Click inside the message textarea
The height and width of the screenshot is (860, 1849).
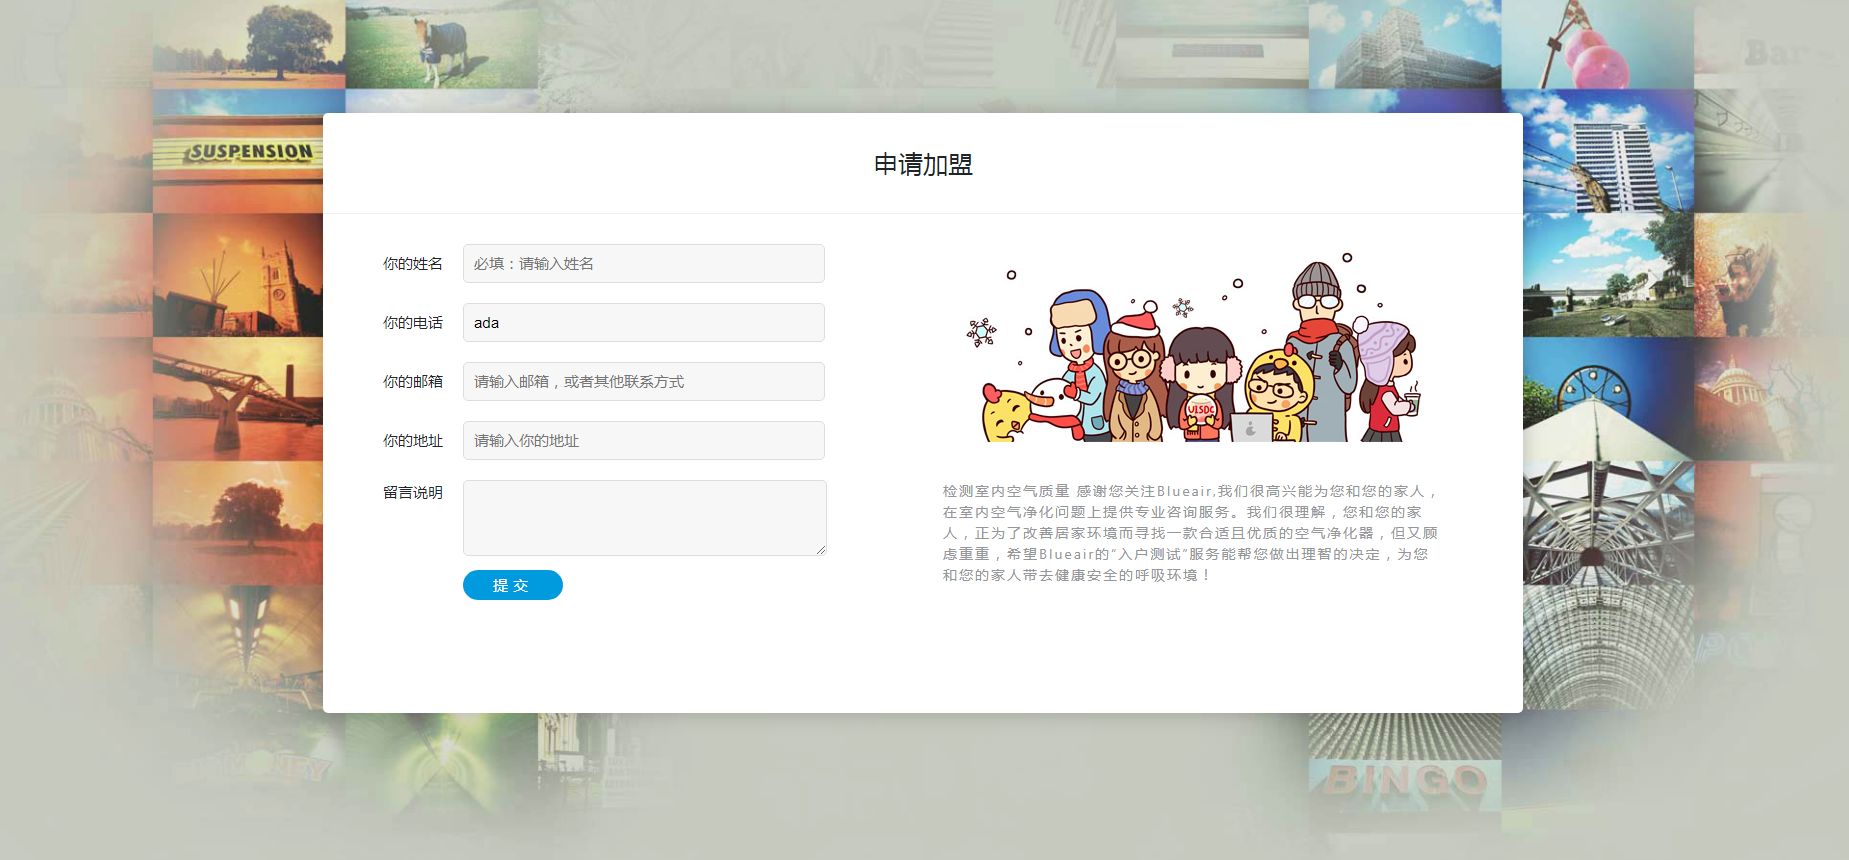(643, 517)
